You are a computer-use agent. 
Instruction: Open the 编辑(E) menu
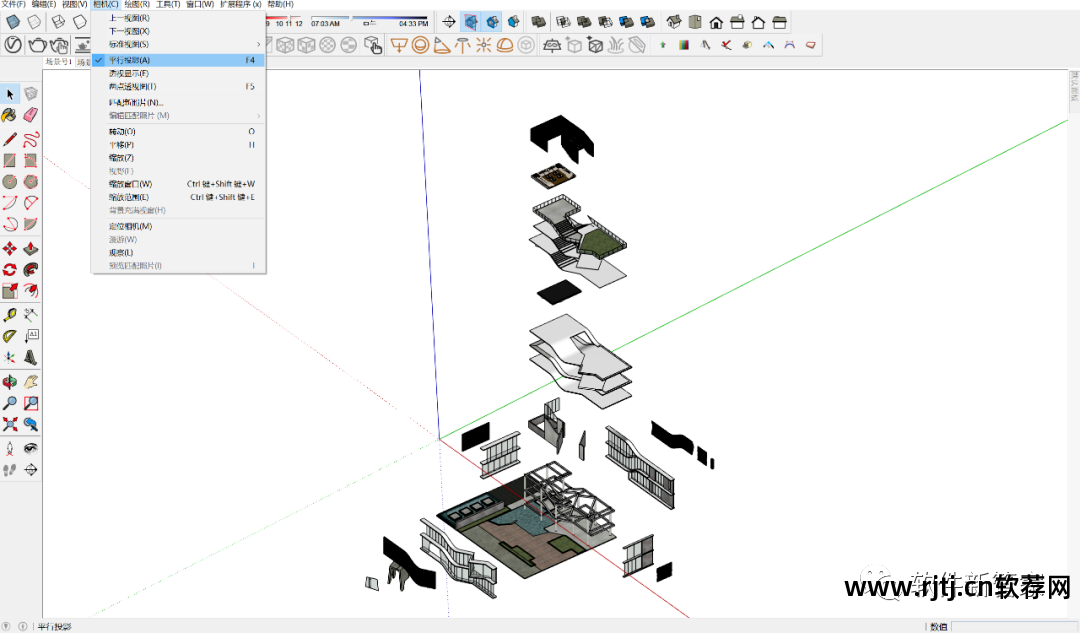[x=43, y=4]
